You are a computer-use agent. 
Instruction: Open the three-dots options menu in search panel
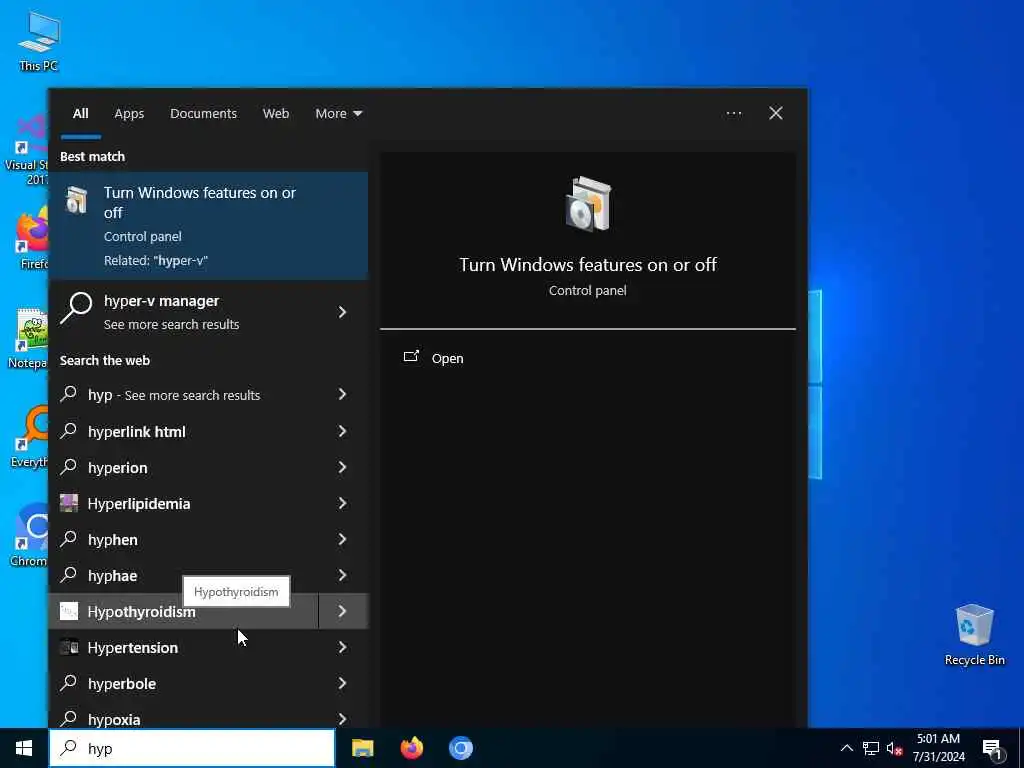click(734, 114)
